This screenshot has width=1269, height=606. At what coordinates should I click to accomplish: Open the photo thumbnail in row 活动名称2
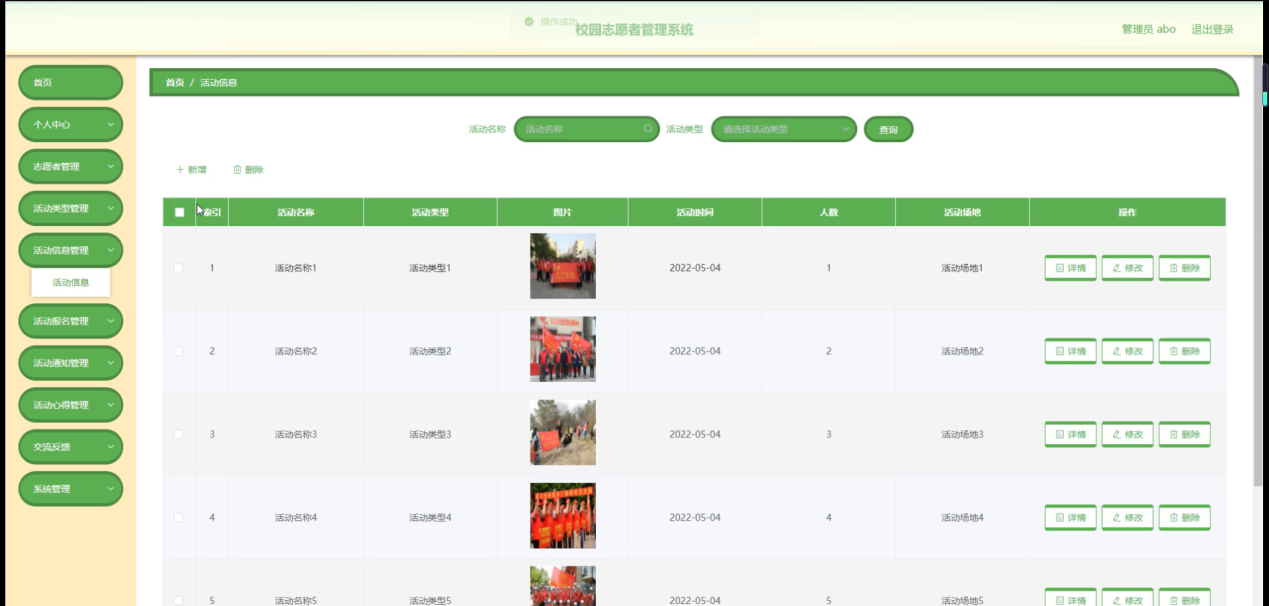563,349
